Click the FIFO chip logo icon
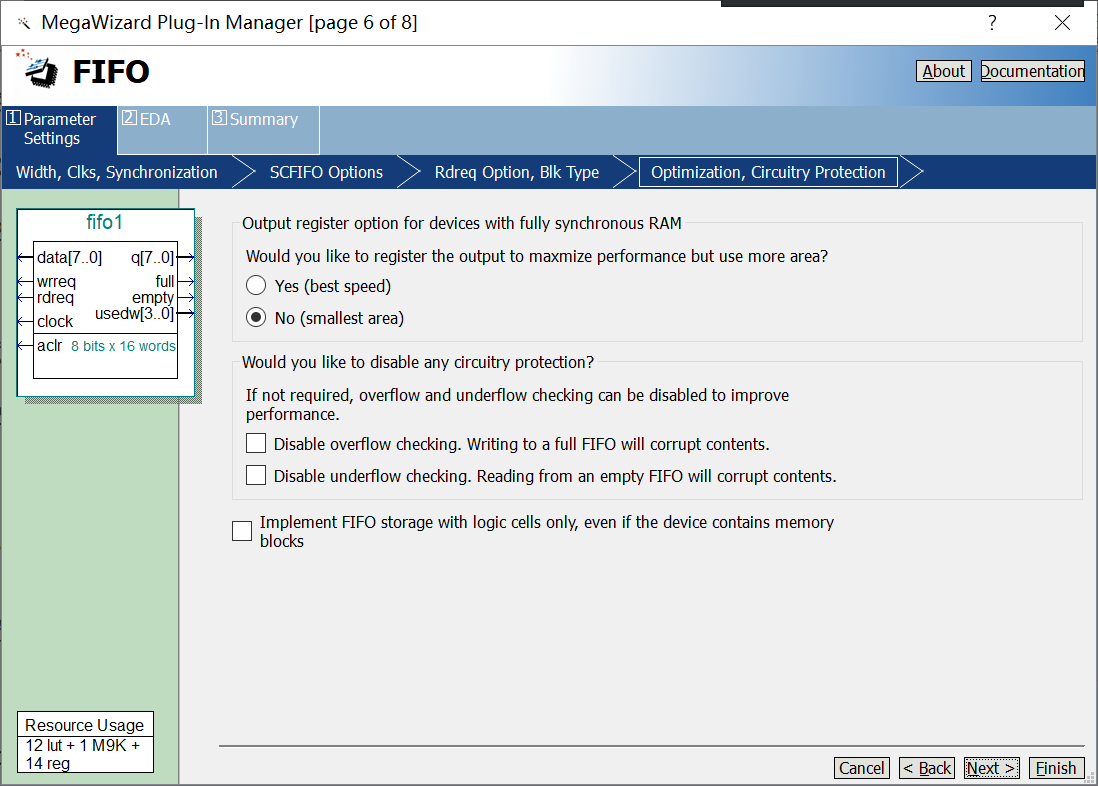This screenshot has height=786, width=1098. [x=39, y=69]
